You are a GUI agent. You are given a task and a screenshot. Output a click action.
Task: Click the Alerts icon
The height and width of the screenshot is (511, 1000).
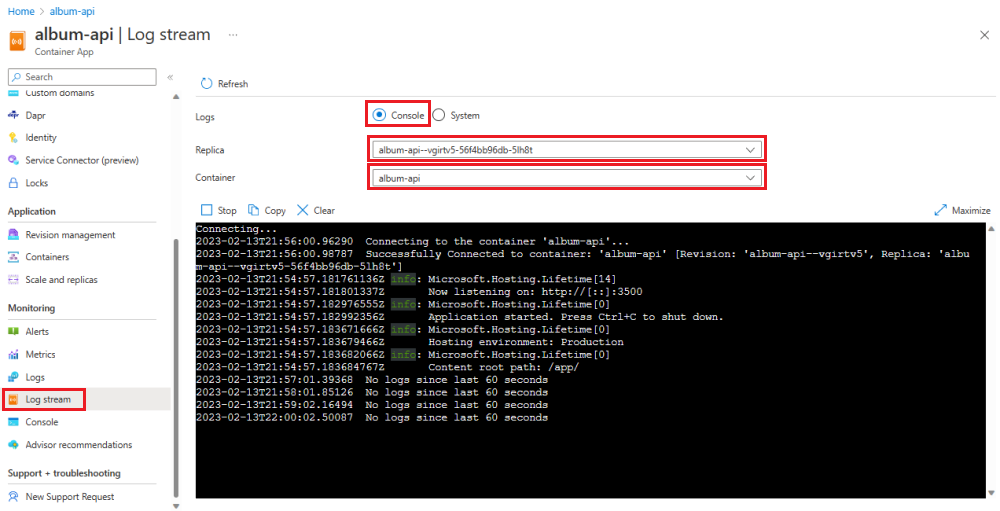coord(13,332)
